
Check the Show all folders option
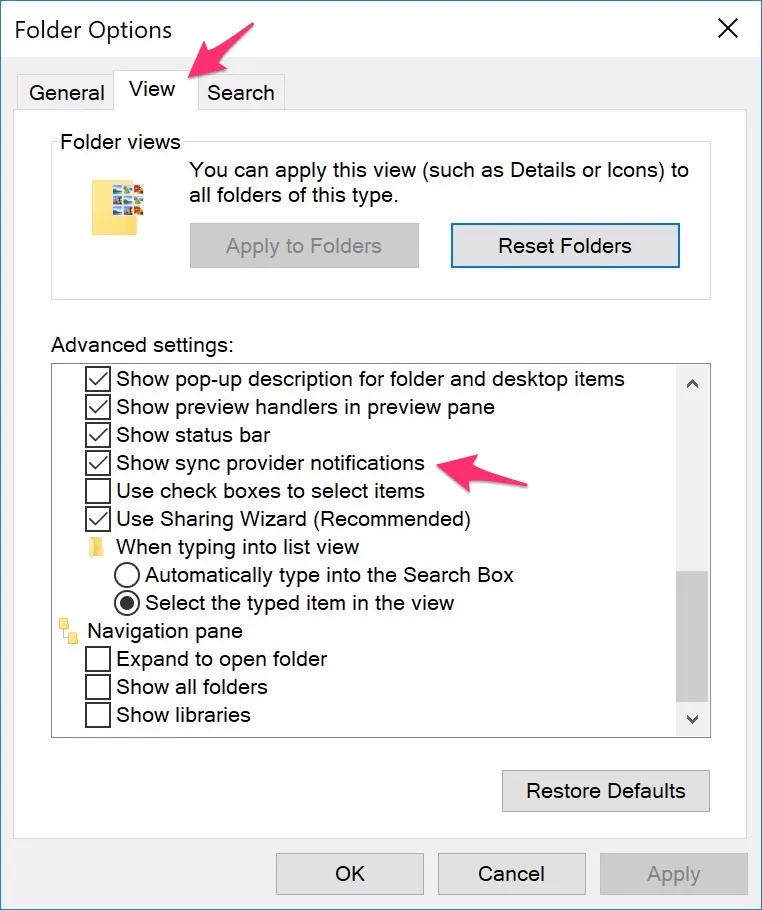(98, 687)
